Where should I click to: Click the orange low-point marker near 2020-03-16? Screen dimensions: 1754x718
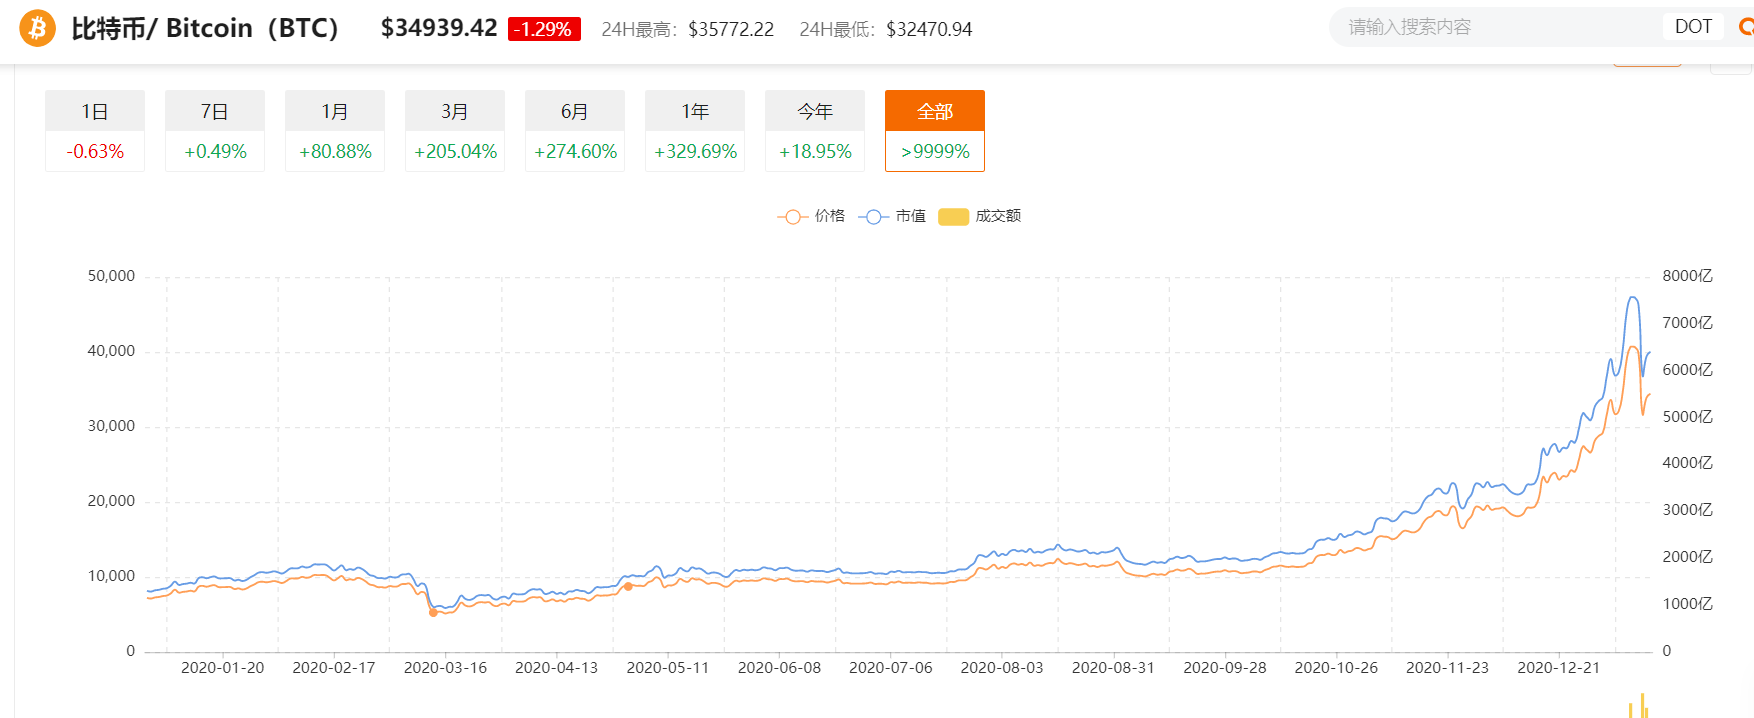click(433, 612)
